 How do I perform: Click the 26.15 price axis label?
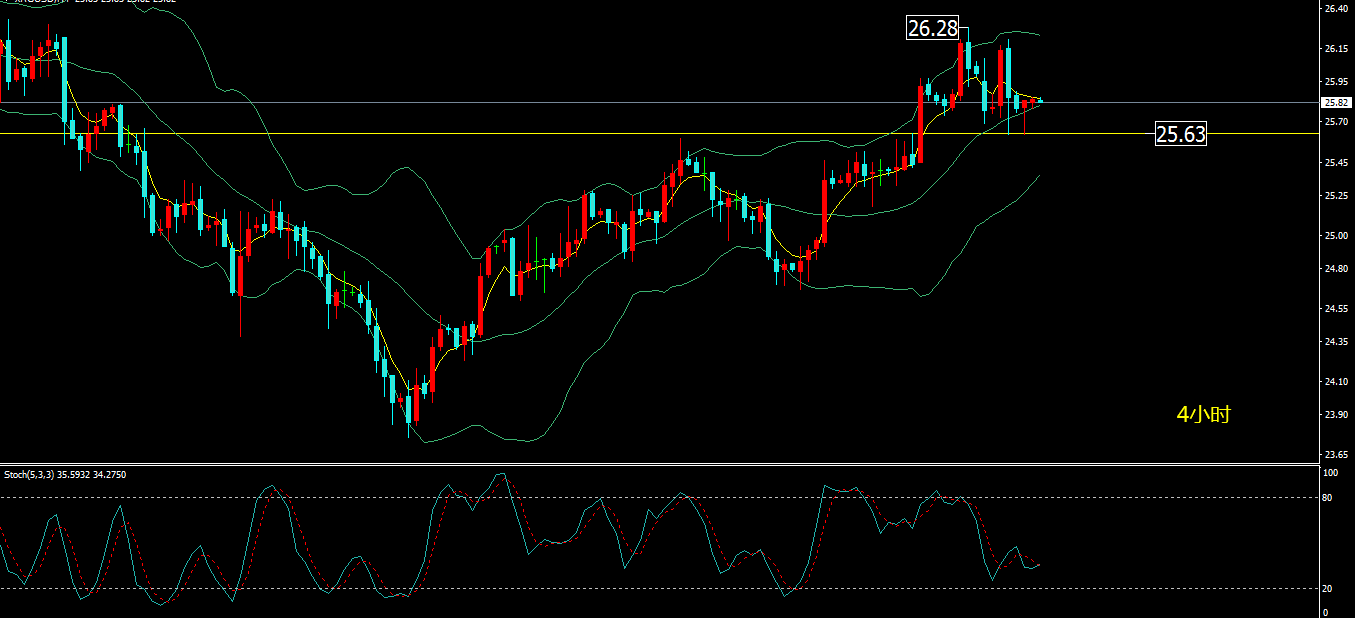click(1335, 49)
